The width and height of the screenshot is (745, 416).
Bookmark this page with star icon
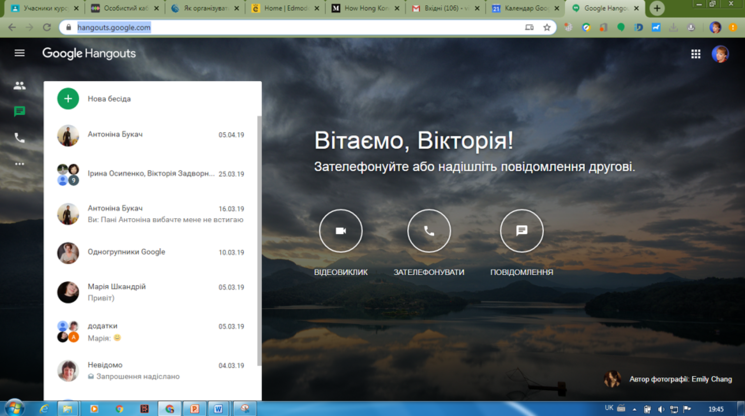pyautogui.click(x=547, y=28)
